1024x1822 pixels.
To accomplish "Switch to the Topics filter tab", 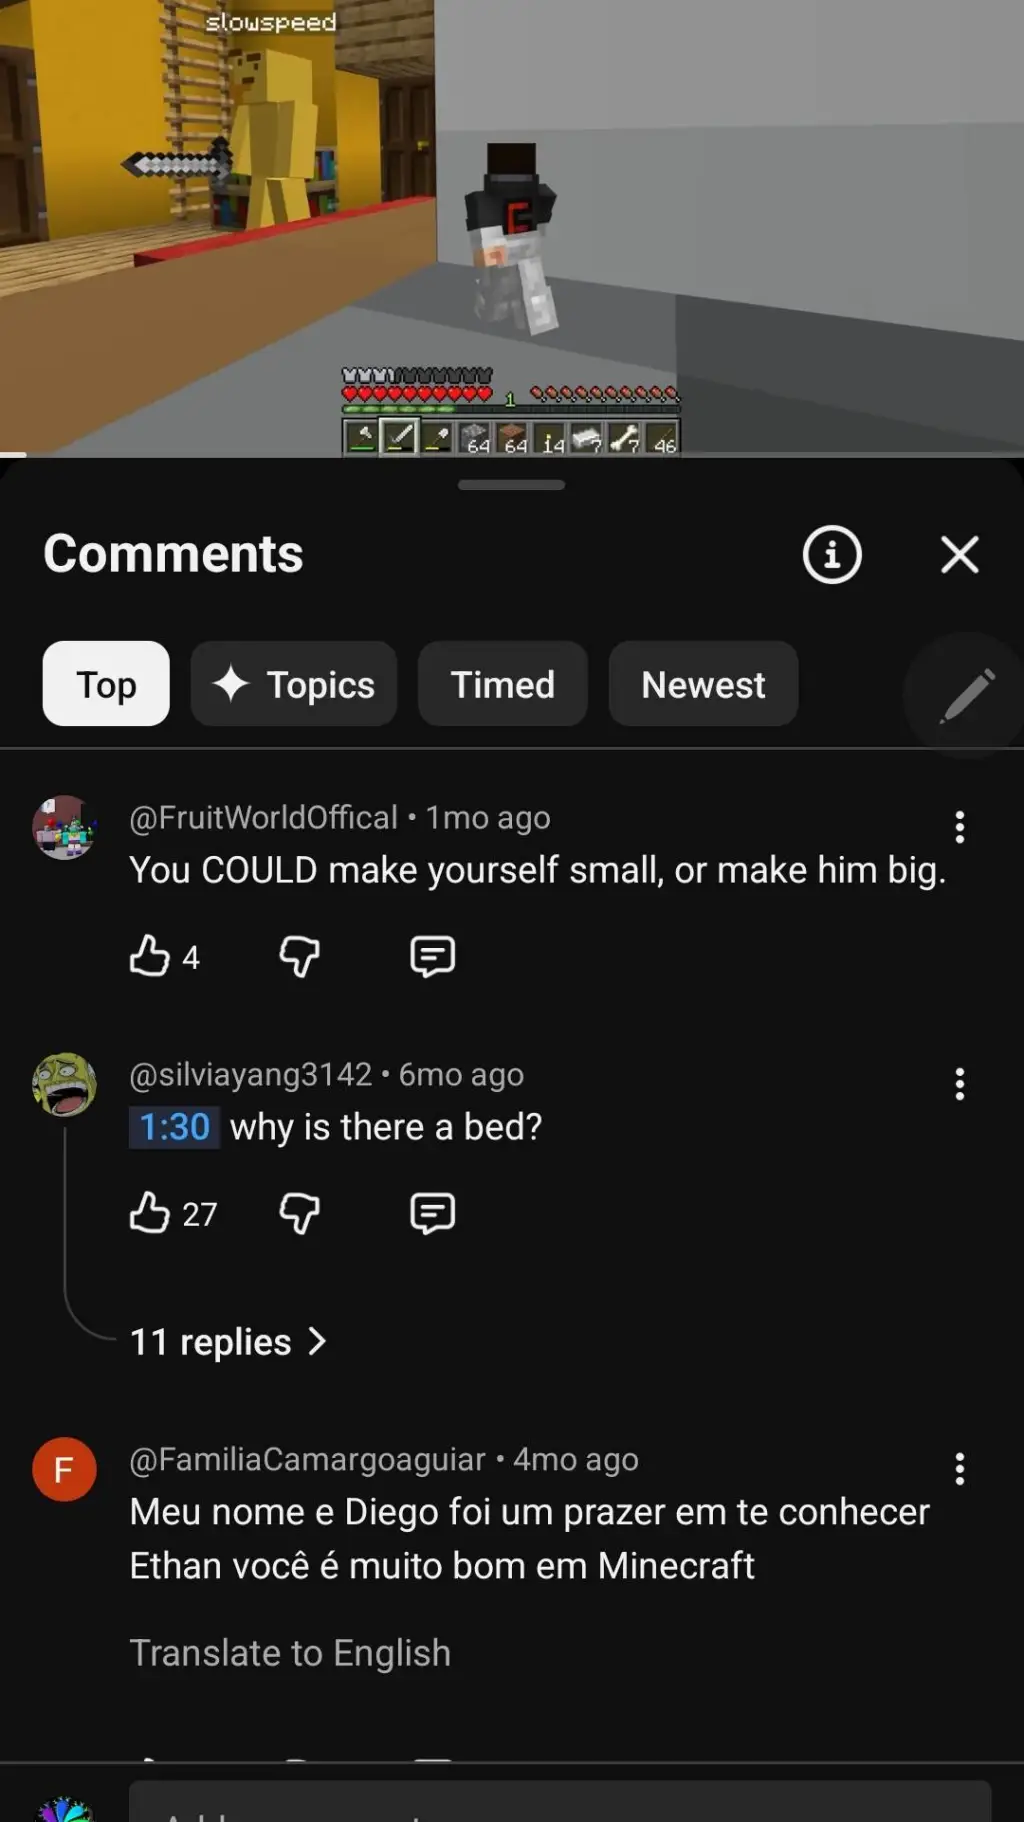I will pos(294,685).
